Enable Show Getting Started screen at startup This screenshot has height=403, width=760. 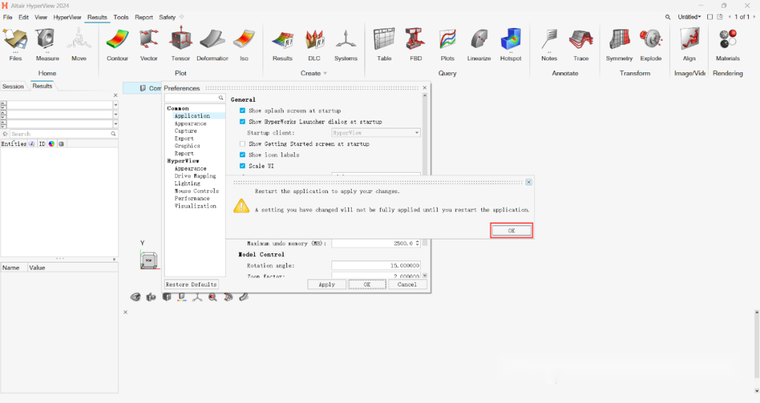[x=242, y=144]
